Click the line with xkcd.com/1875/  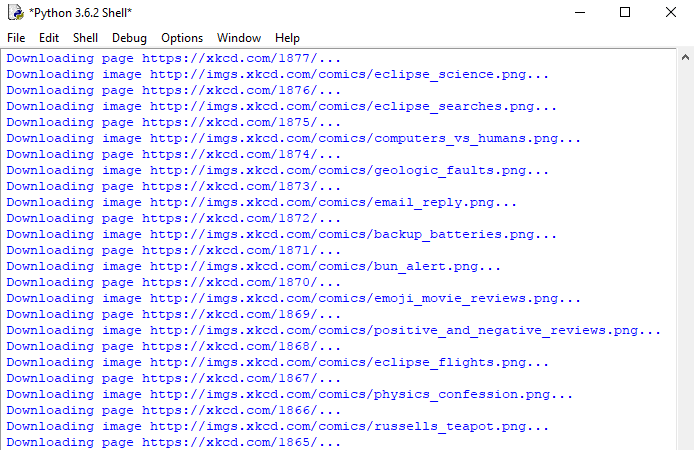pos(174,122)
